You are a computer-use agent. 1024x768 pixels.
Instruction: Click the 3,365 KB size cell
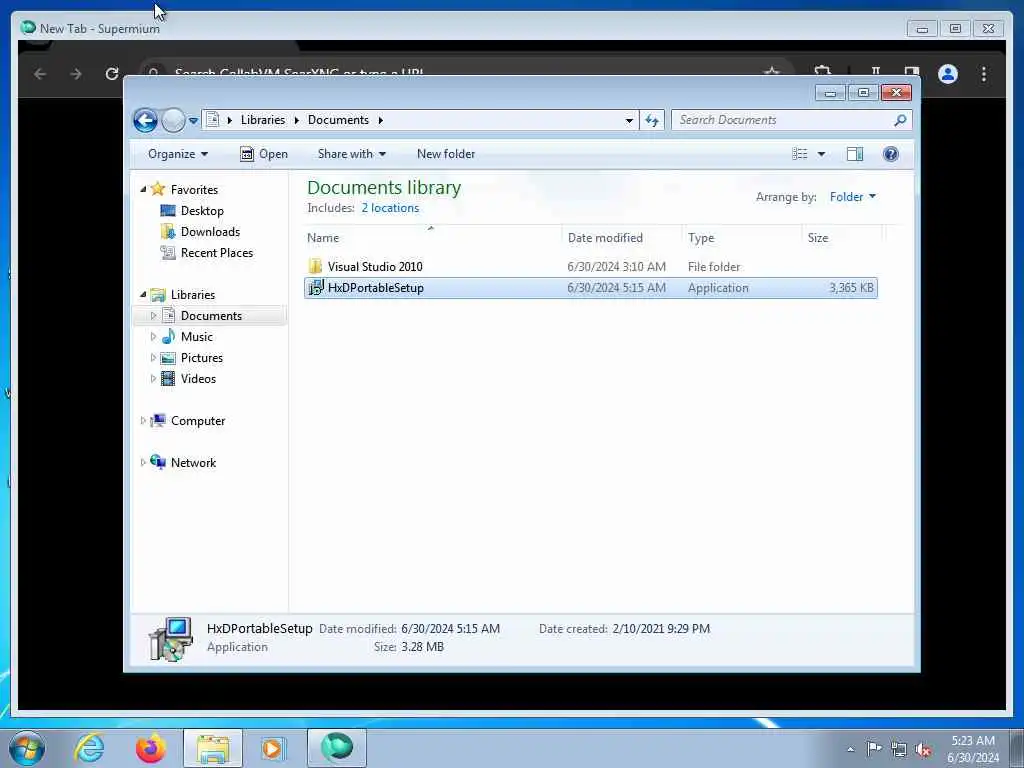851,288
